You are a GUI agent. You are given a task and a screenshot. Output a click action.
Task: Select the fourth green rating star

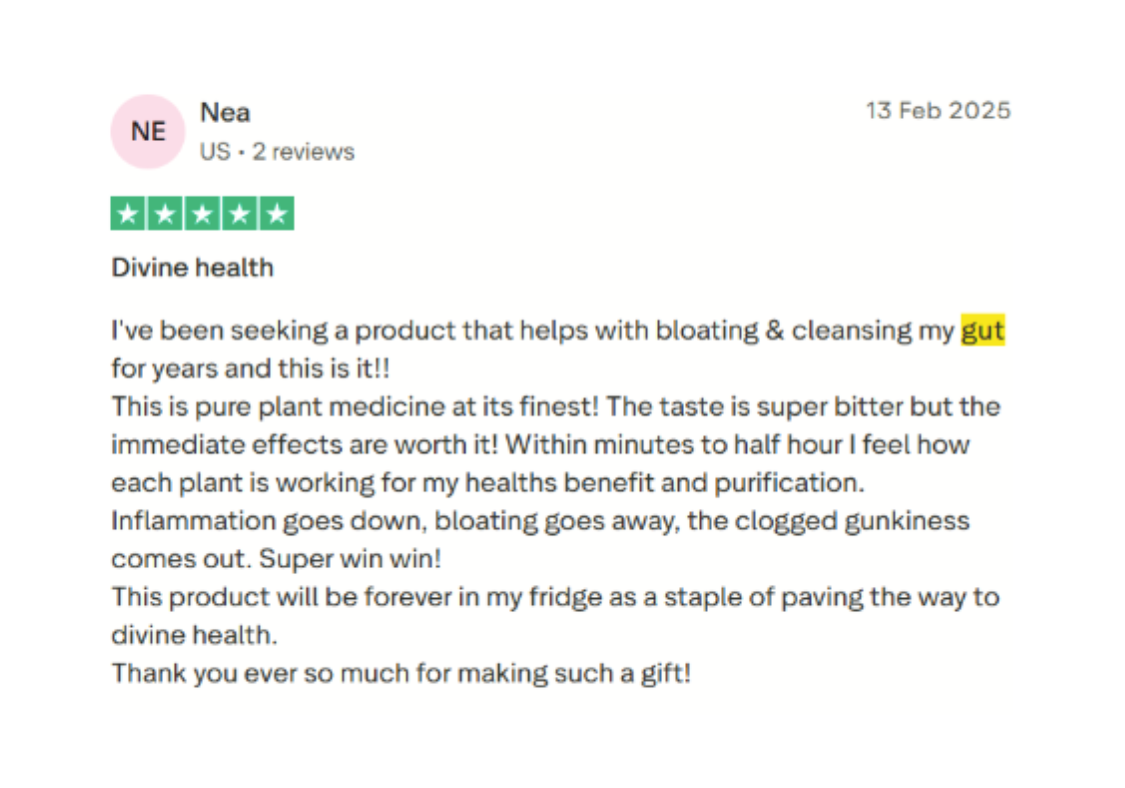pyautogui.click(x=239, y=213)
